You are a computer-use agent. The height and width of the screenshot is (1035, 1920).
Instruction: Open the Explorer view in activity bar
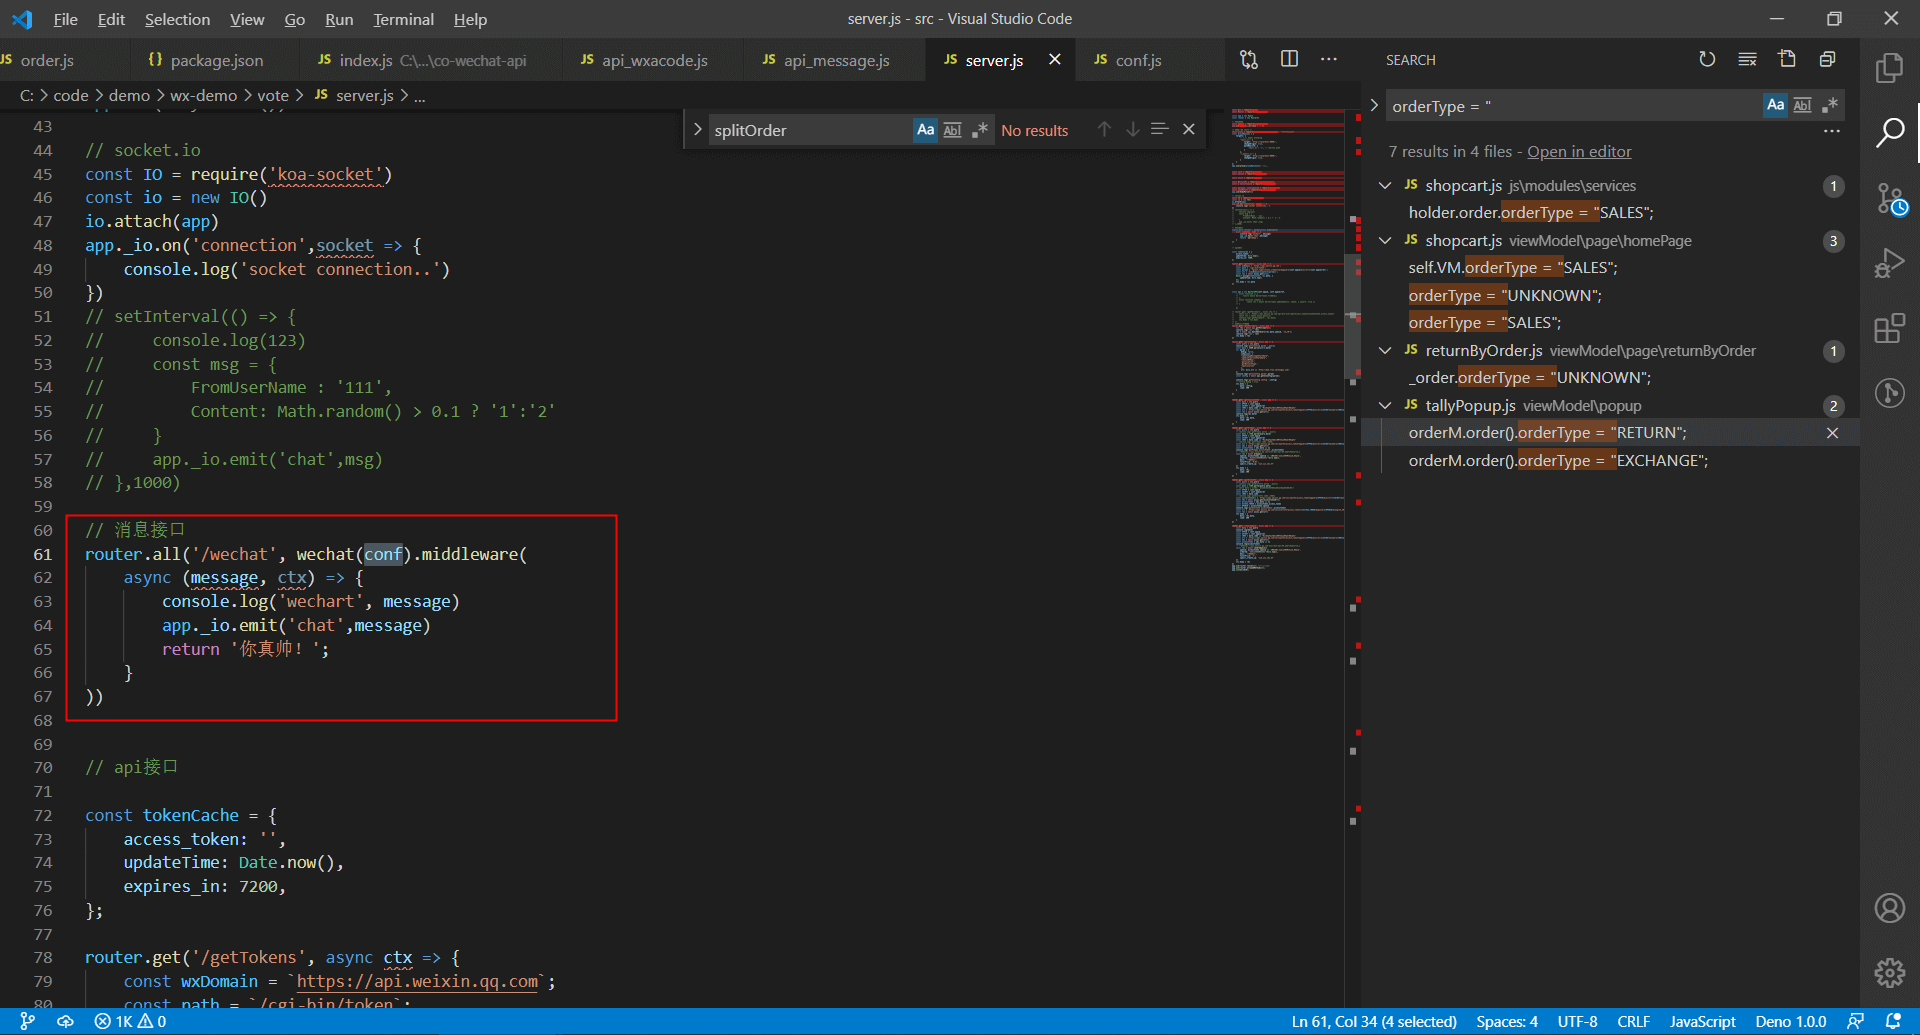(1889, 68)
